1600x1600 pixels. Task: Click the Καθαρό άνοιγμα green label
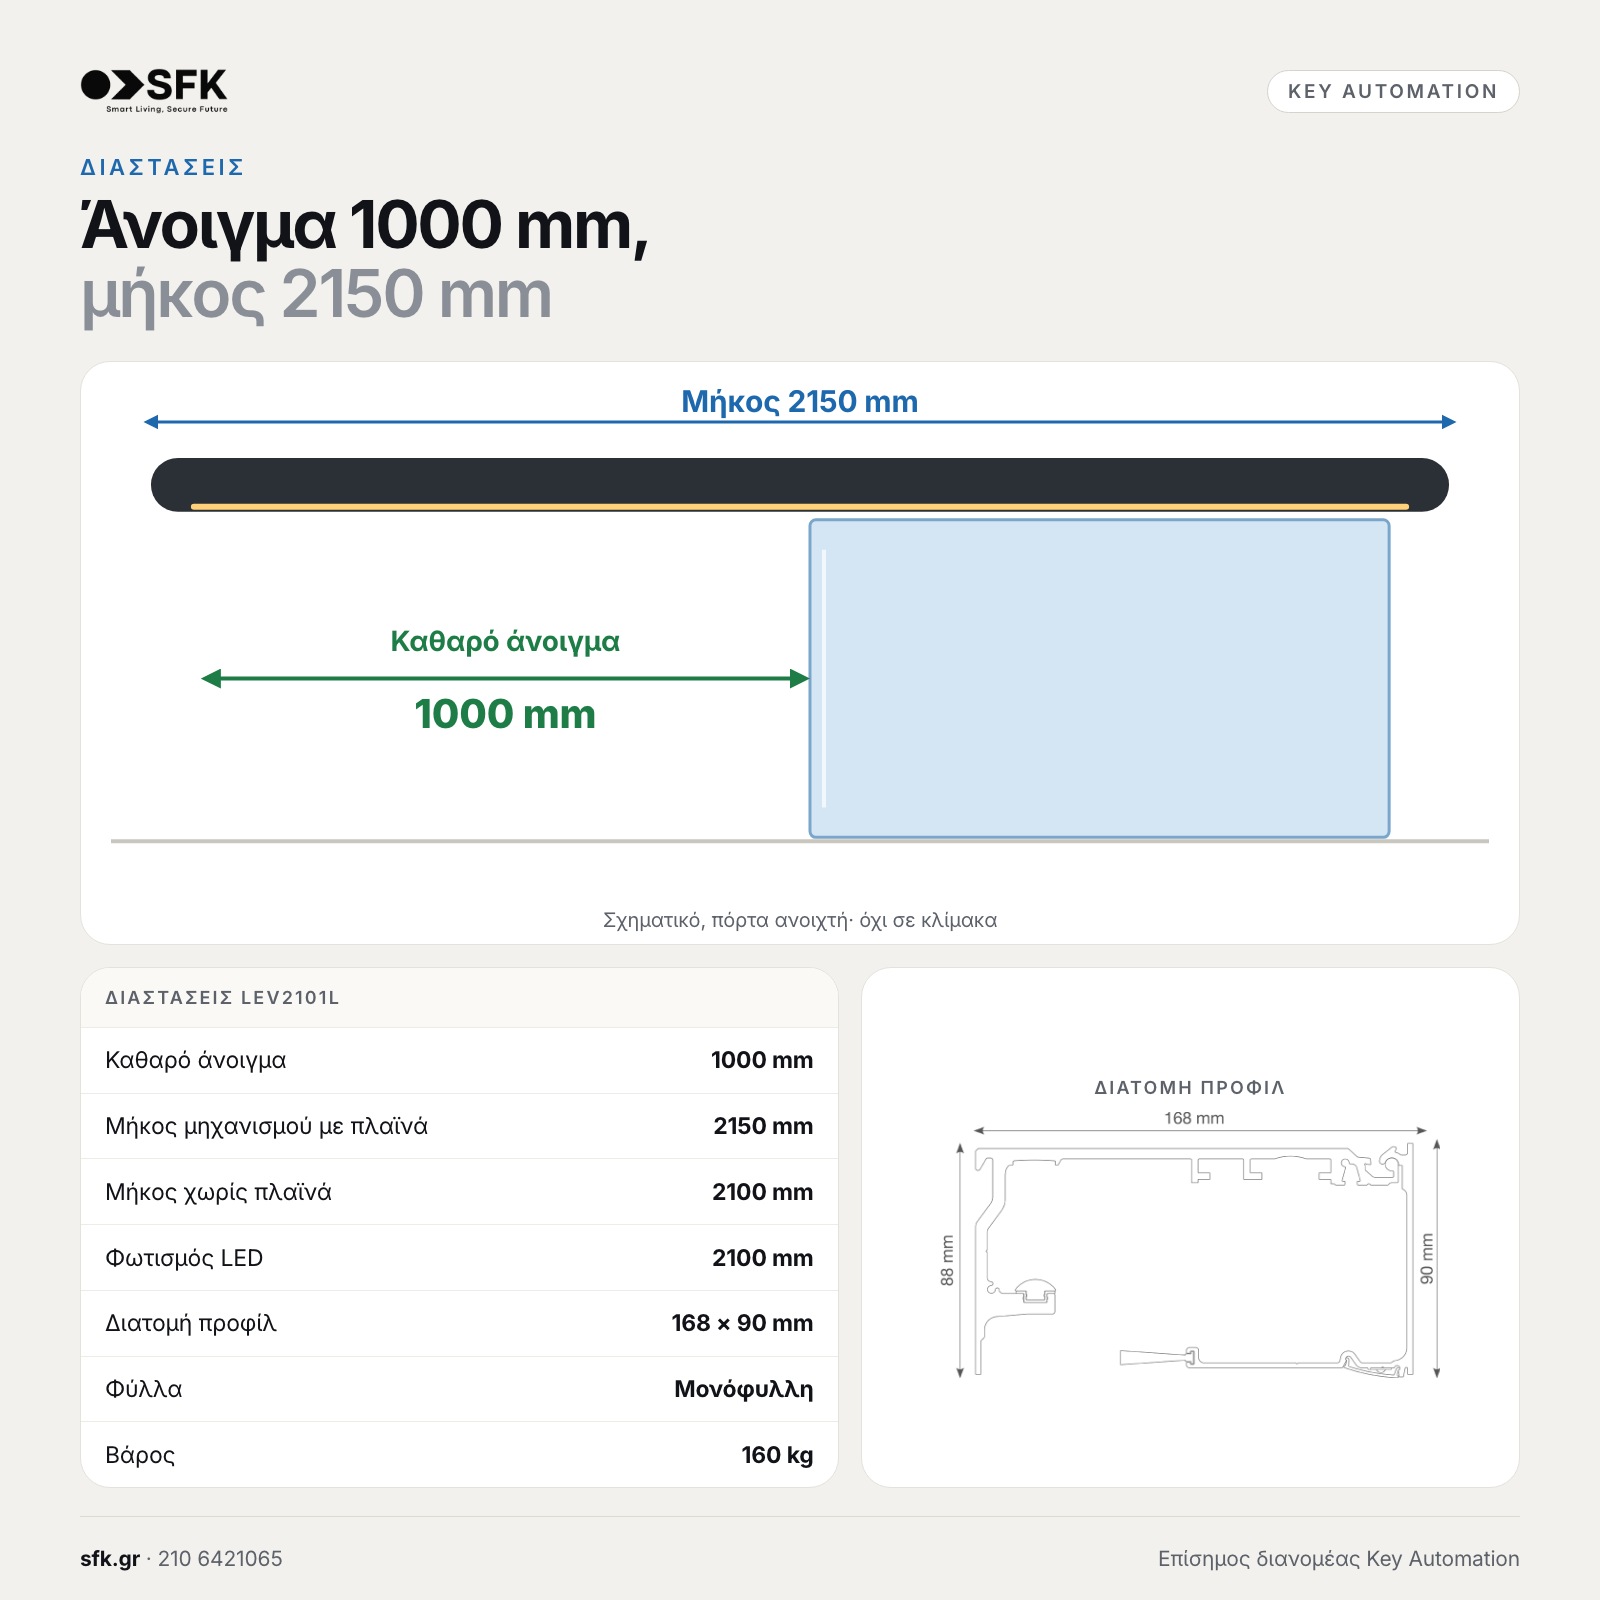point(505,641)
